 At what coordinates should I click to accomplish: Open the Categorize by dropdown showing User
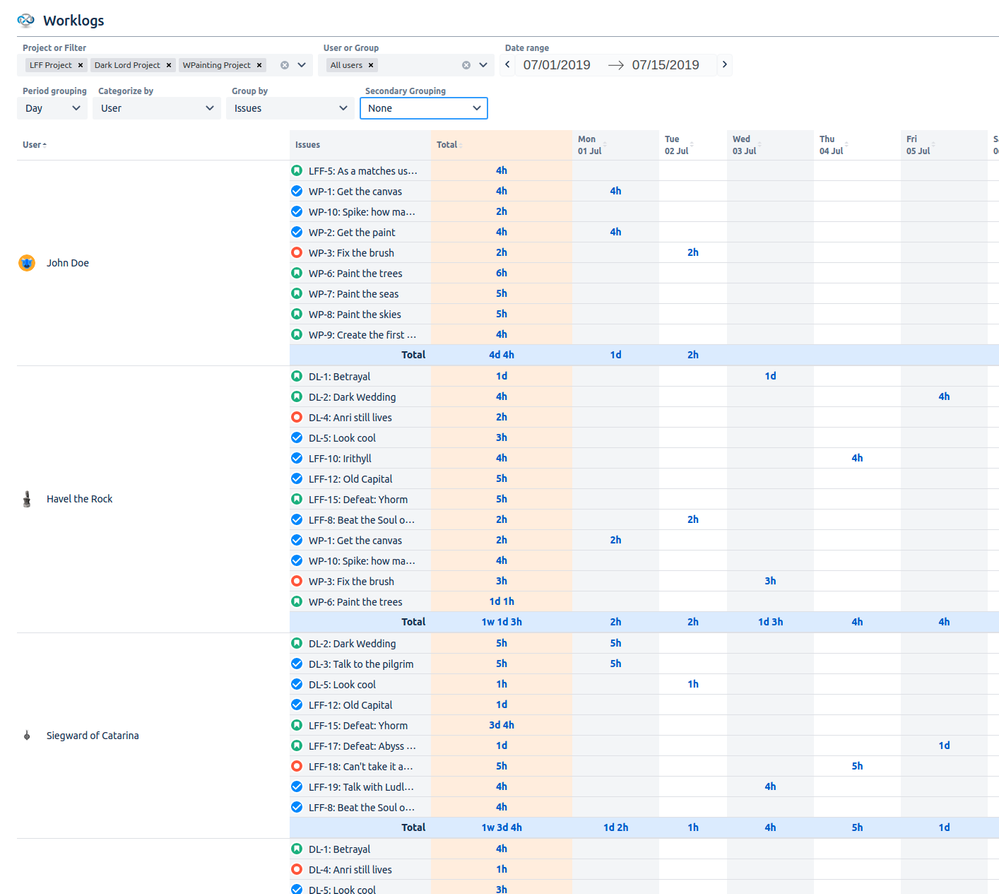(x=156, y=108)
